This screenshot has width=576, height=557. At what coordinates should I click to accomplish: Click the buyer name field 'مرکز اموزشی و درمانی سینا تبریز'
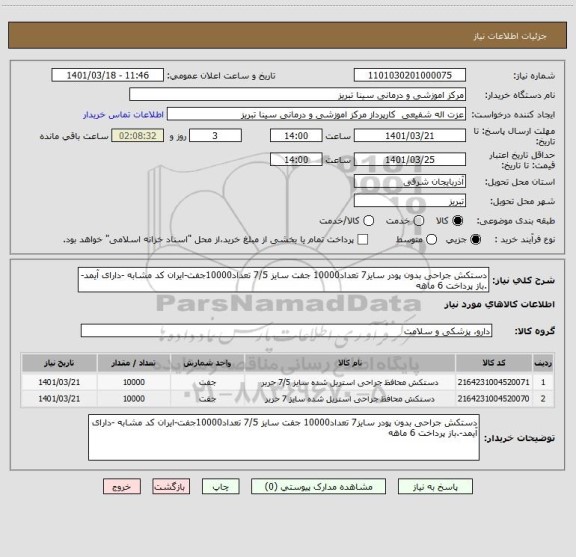click(298, 95)
